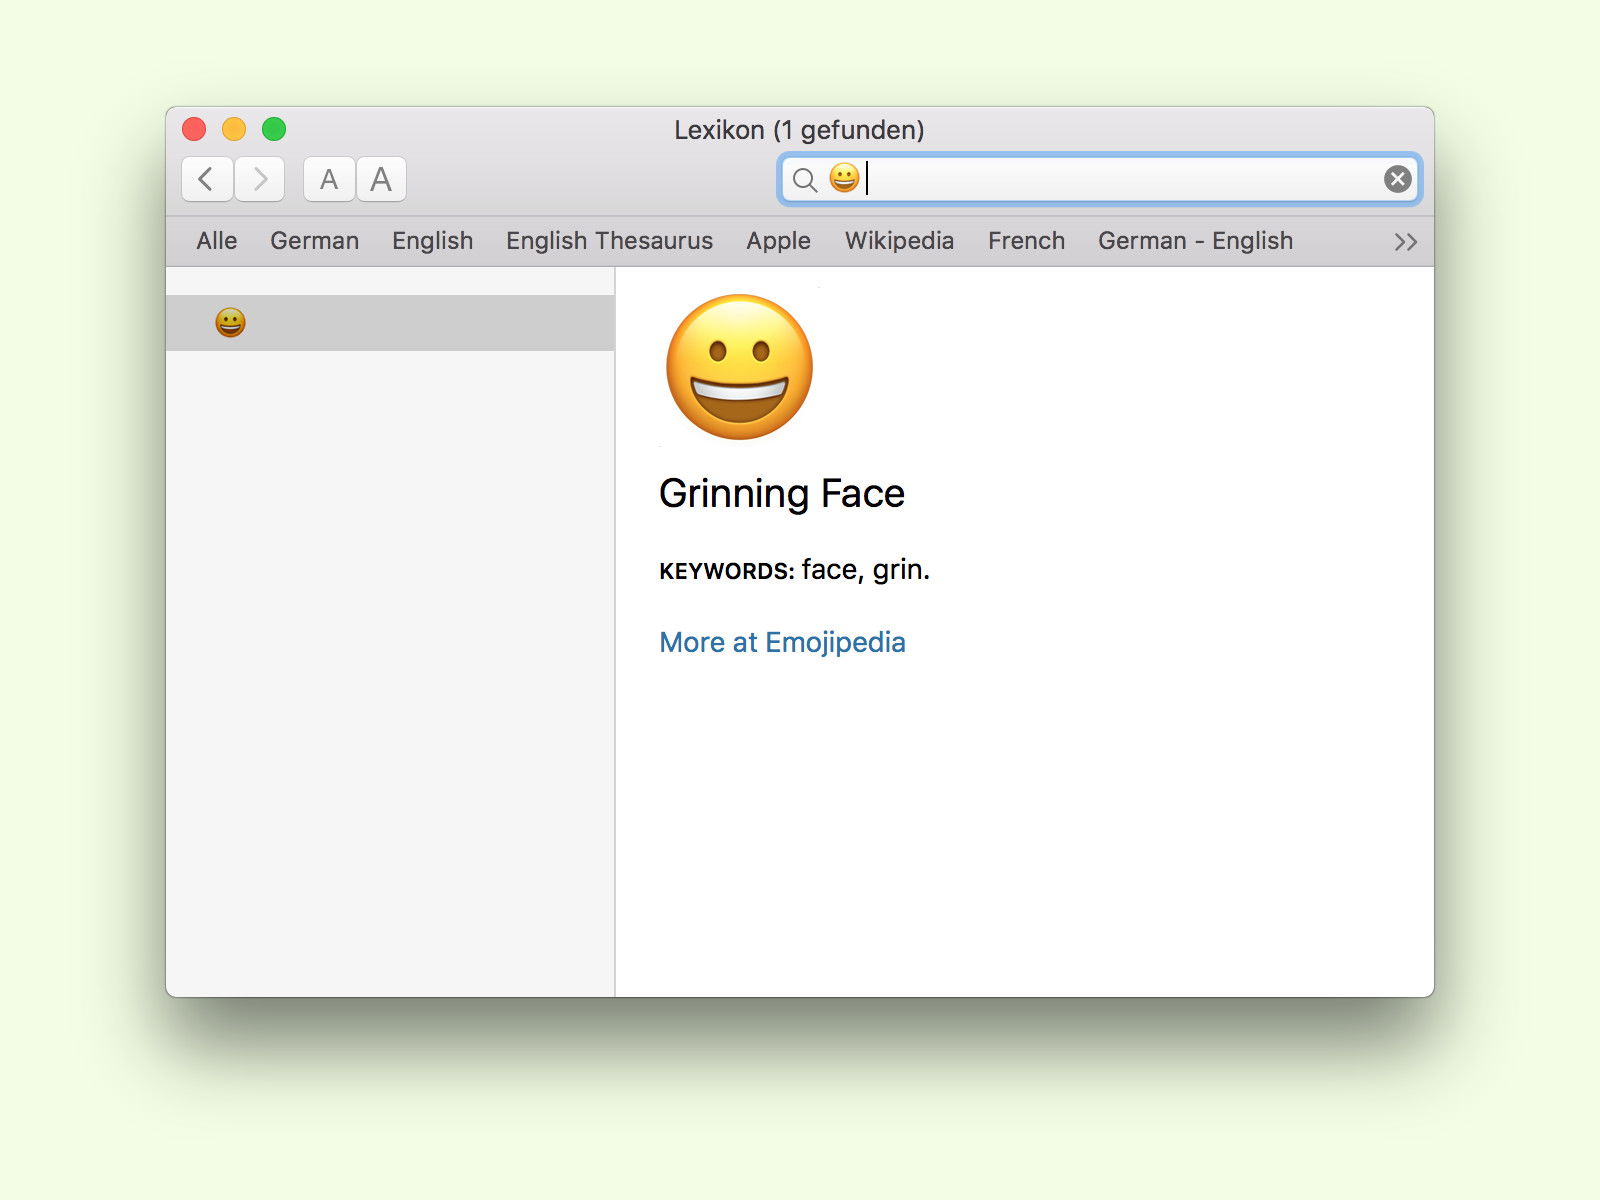Open the More at Emojipedia link
This screenshot has width=1600, height=1200.
[x=782, y=642]
